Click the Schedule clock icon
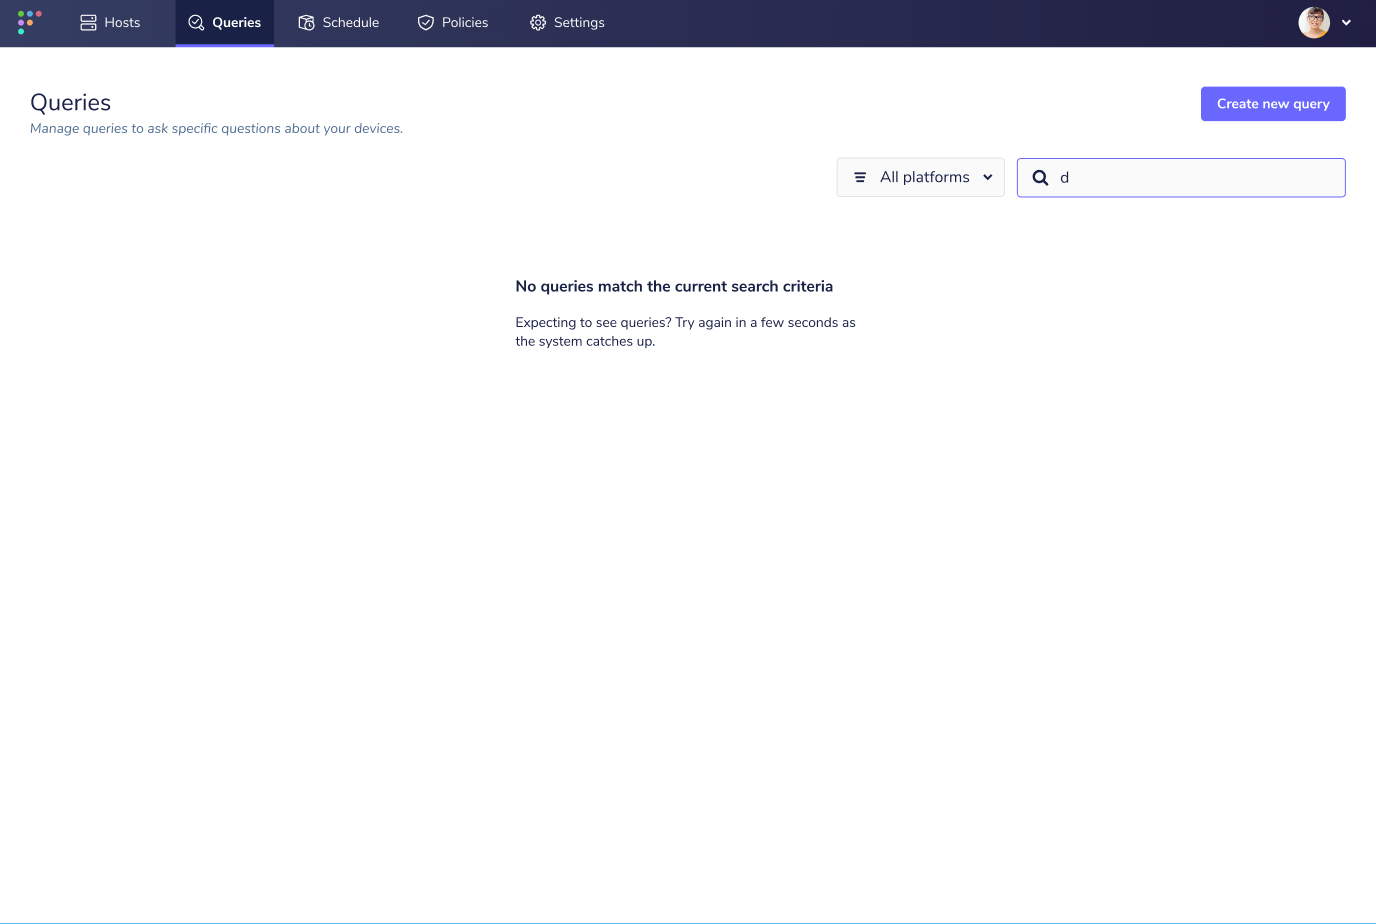Viewport: 1376px width, 924px height. (x=305, y=22)
